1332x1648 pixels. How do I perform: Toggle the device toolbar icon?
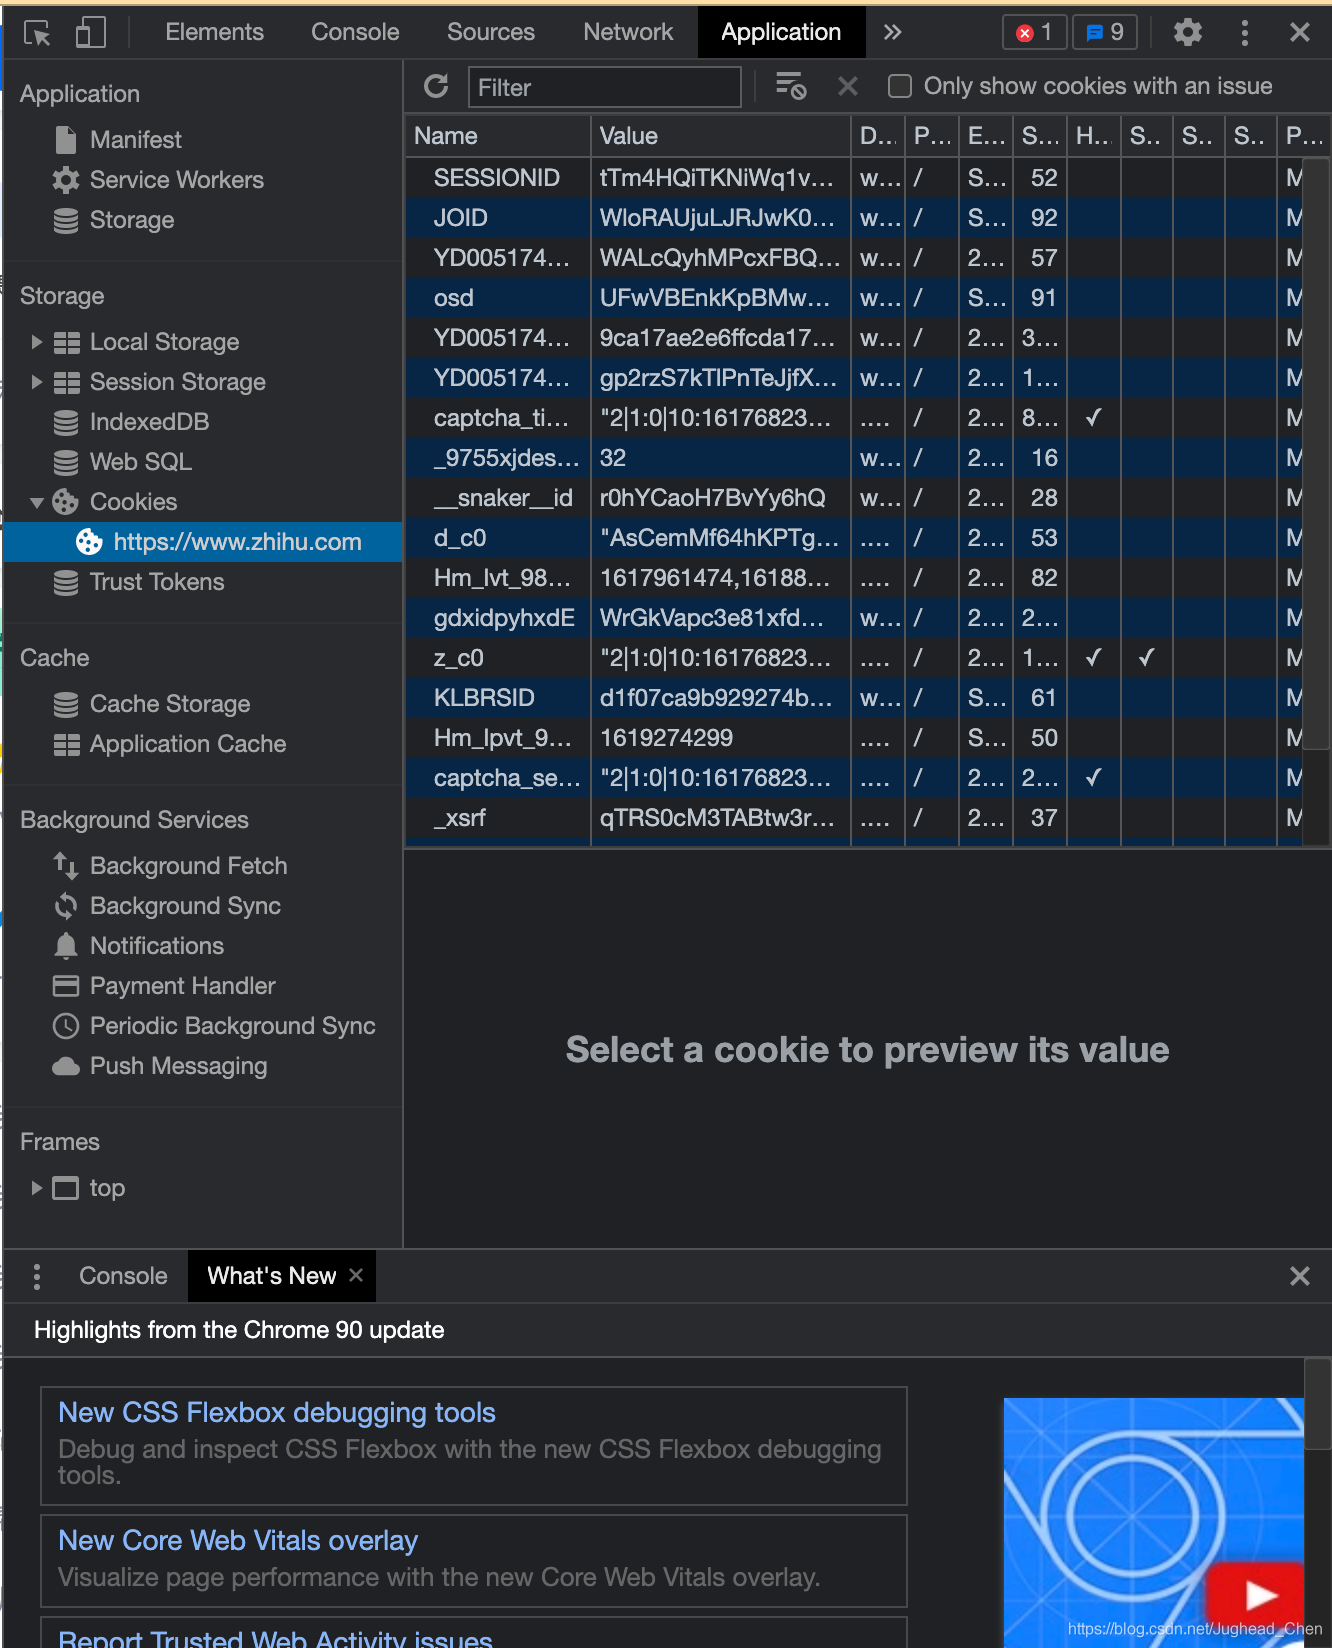(90, 33)
